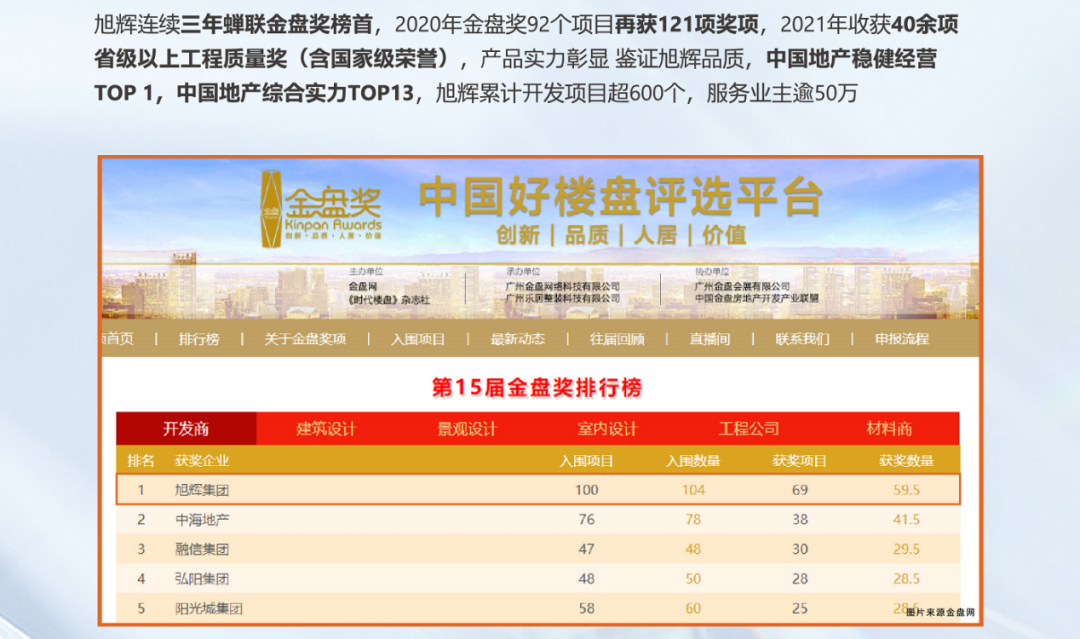Viewport: 1080px width, 639px height.
Task: Click the 排名 column header
Action: pos(141,461)
